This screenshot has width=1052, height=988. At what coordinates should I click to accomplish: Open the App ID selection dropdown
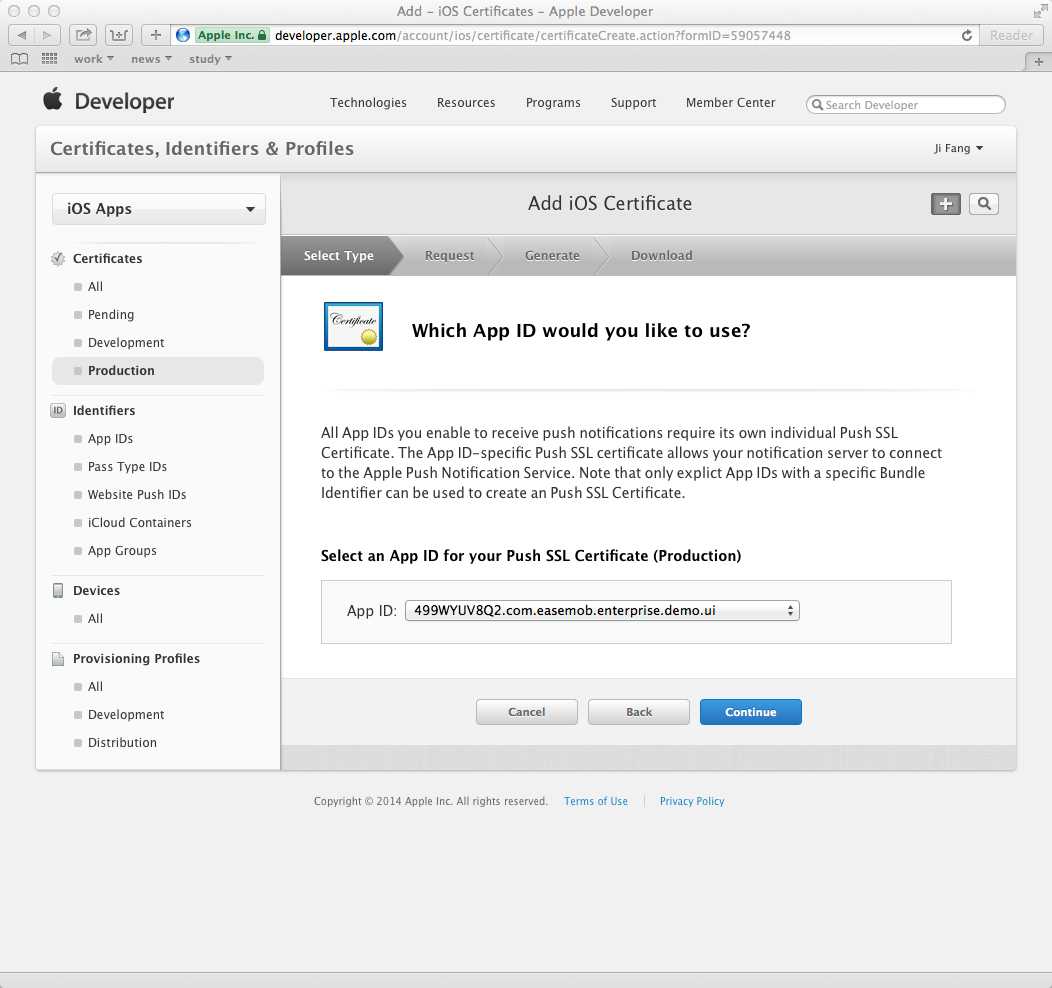click(602, 610)
